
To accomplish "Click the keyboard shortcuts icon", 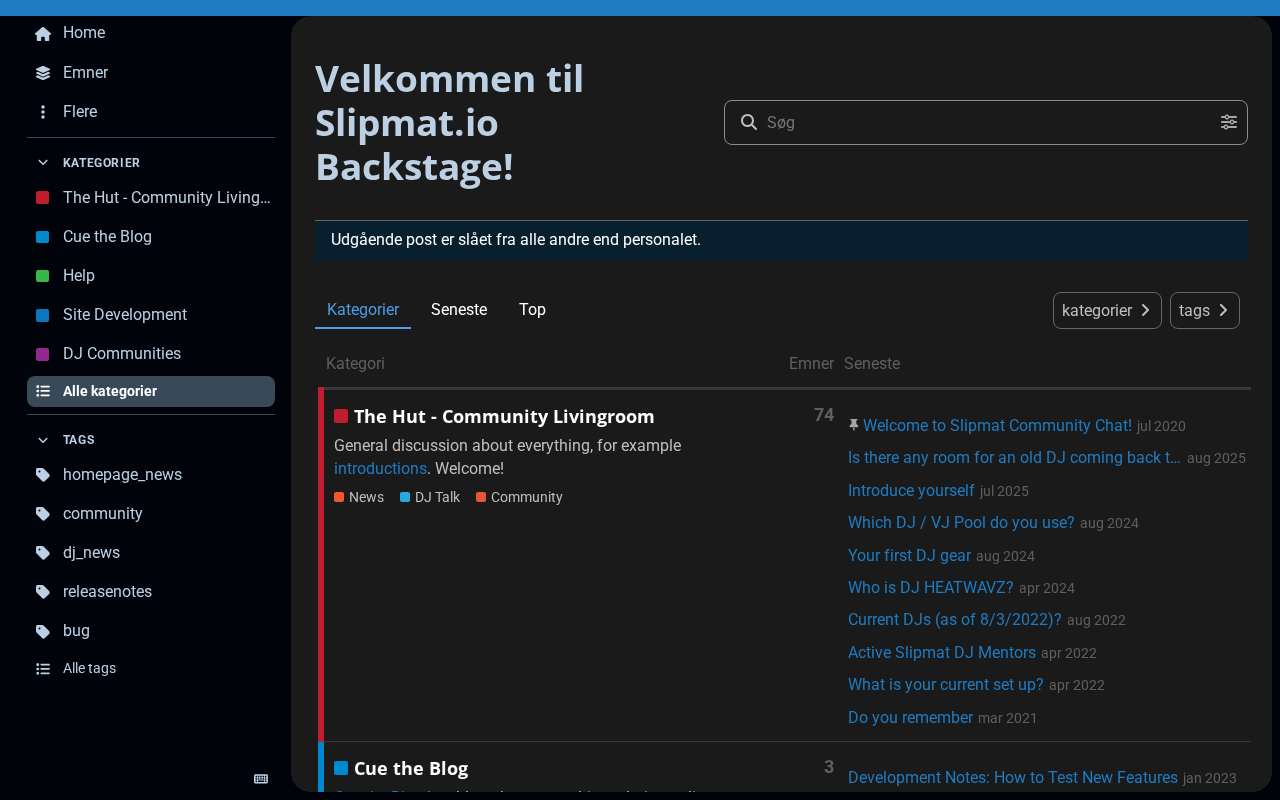I will click(x=261, y=779).
